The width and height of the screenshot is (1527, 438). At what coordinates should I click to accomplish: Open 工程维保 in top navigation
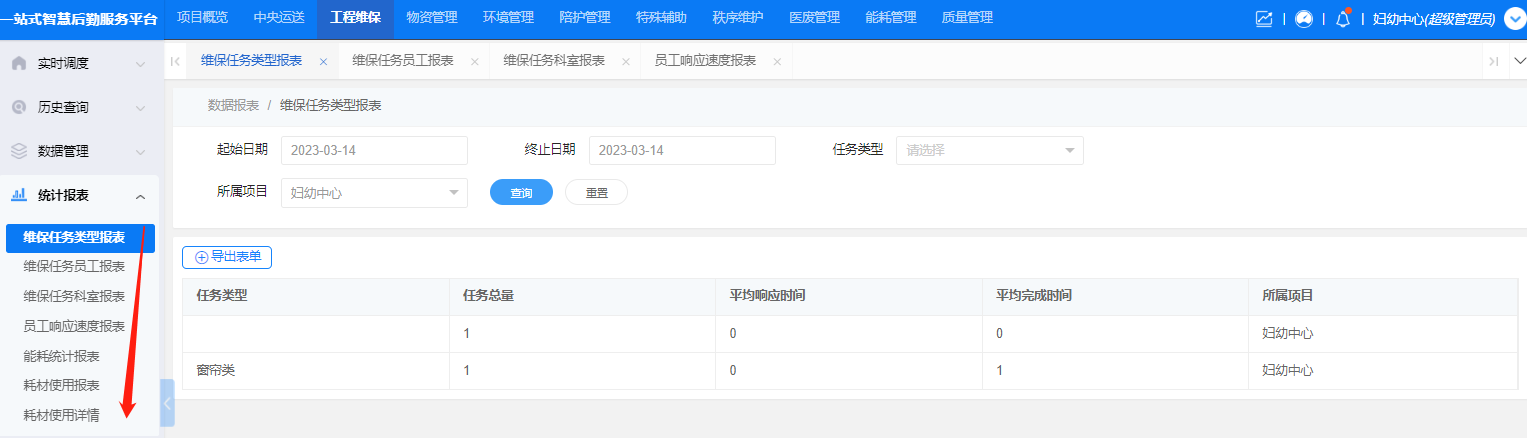point(355,18)
